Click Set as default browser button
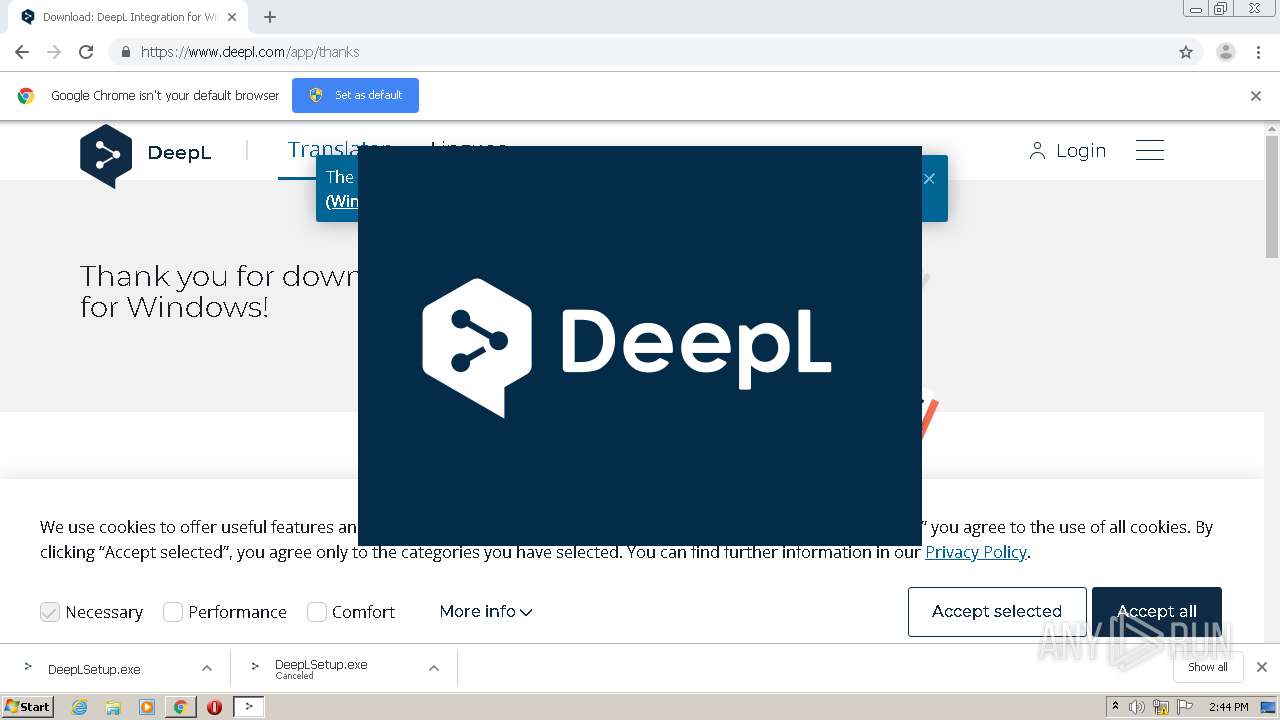The image size is (1280, 720). tap(355, 95)
